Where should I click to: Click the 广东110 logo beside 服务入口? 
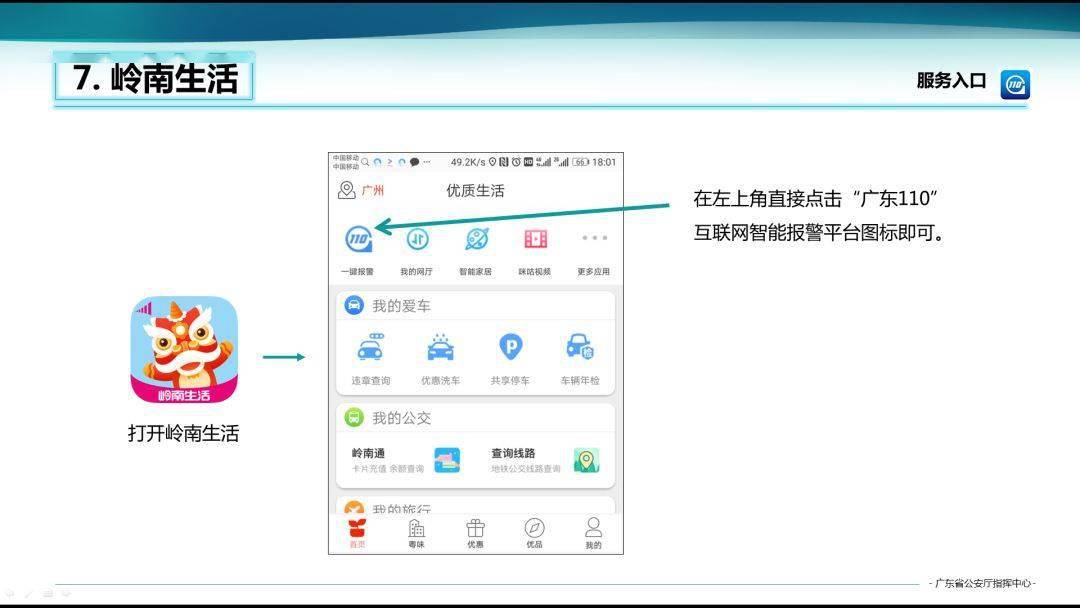[1015, 84]
